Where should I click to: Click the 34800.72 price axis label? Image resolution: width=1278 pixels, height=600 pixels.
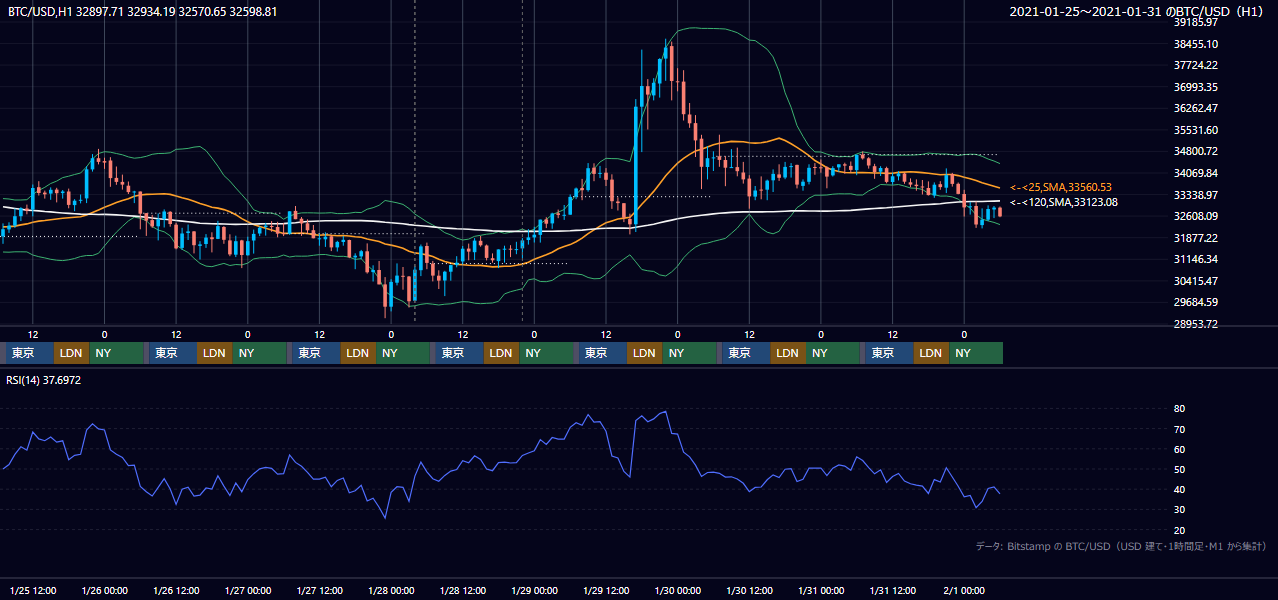coord(1196,151)
